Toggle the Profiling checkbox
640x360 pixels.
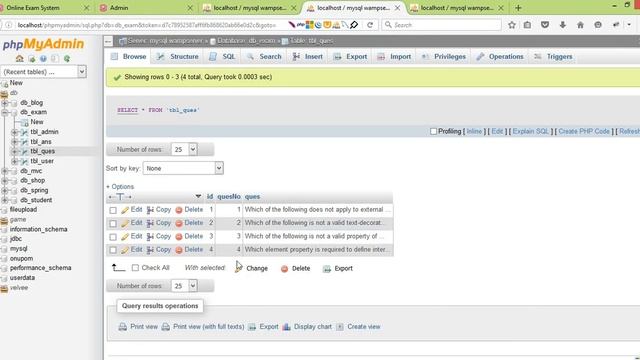click(433, 131)
